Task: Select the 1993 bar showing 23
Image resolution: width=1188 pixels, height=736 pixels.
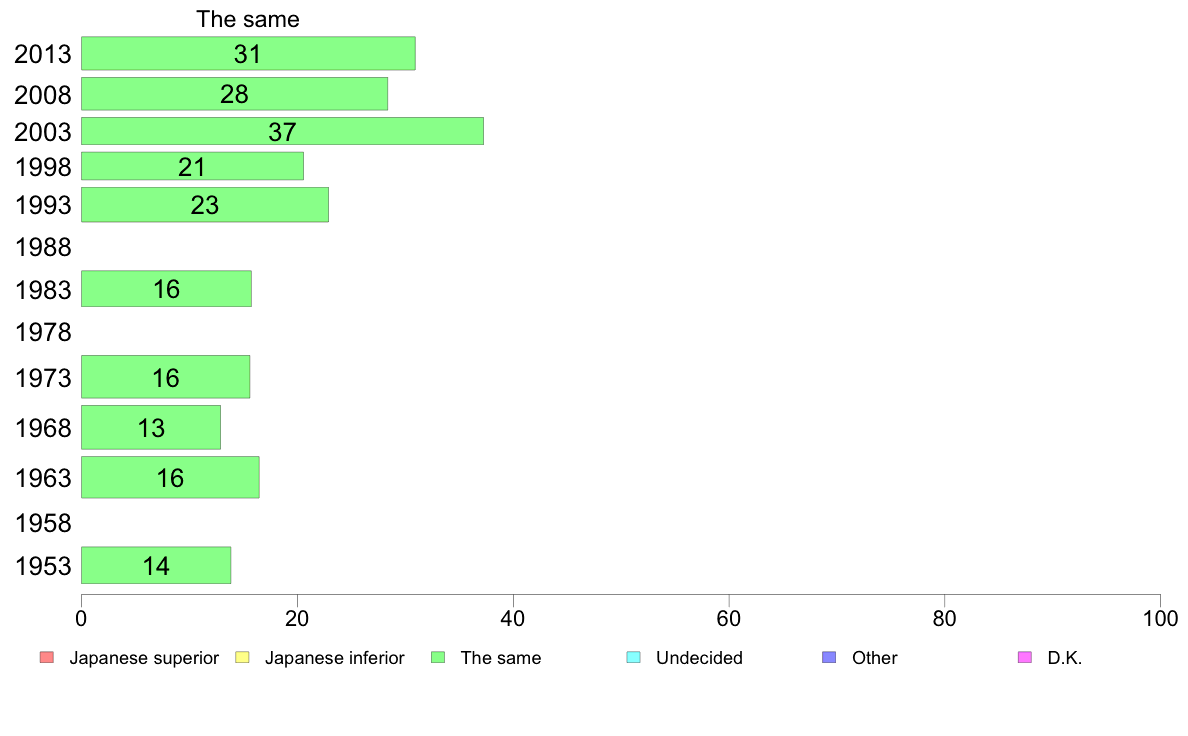Action: click(x=205, y=205)
